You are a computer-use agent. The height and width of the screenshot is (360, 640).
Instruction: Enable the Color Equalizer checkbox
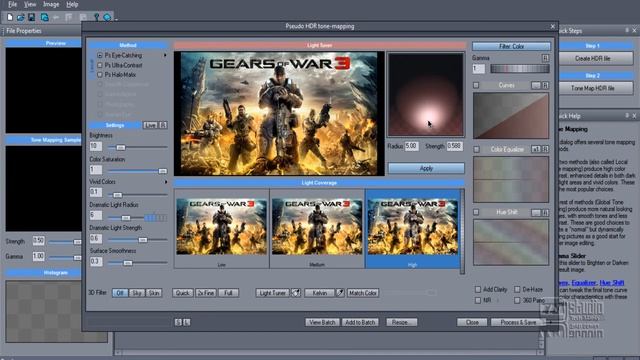coord(476,149)
